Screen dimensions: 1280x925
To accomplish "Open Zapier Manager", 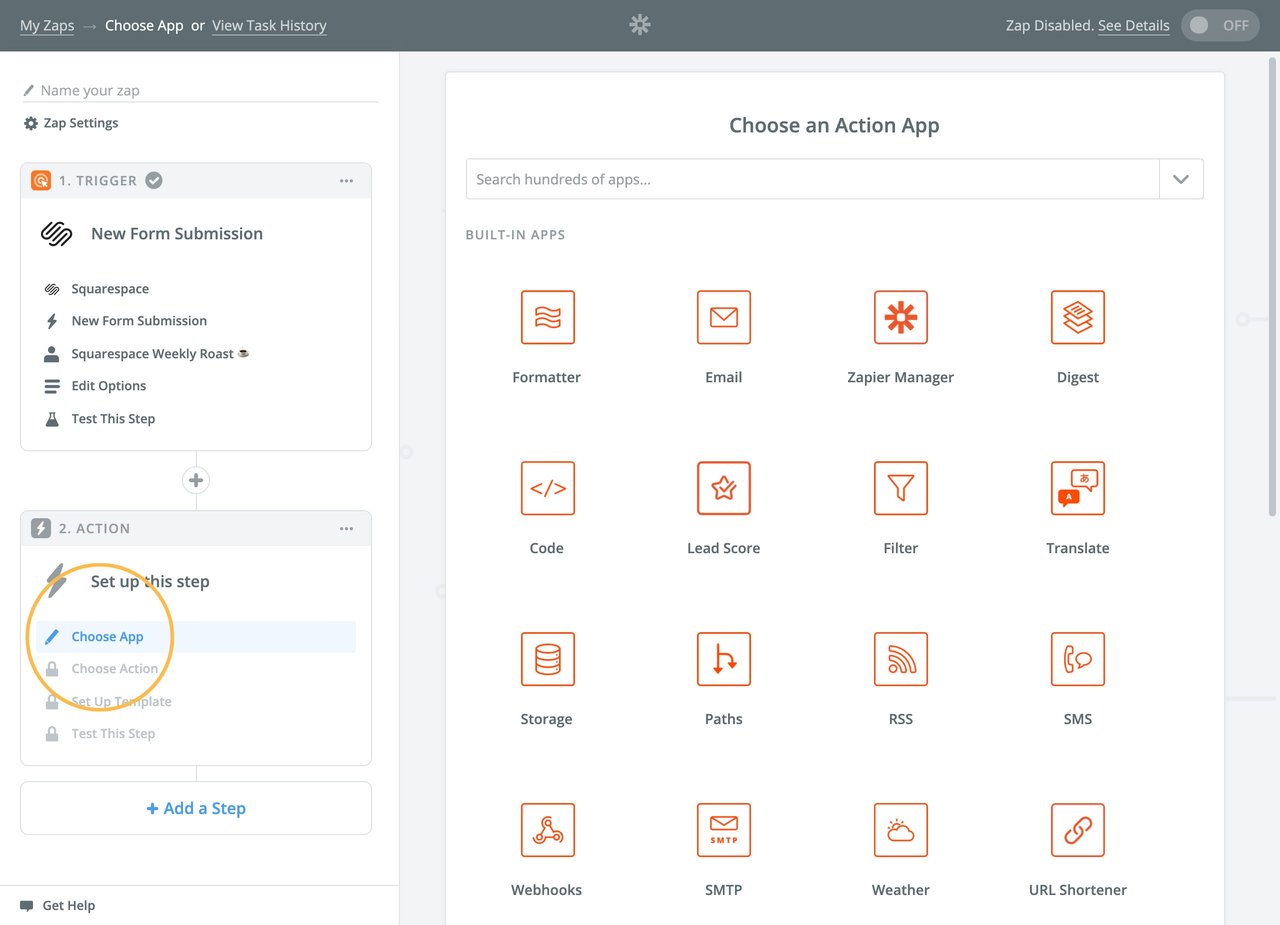I will coord(900,318).
